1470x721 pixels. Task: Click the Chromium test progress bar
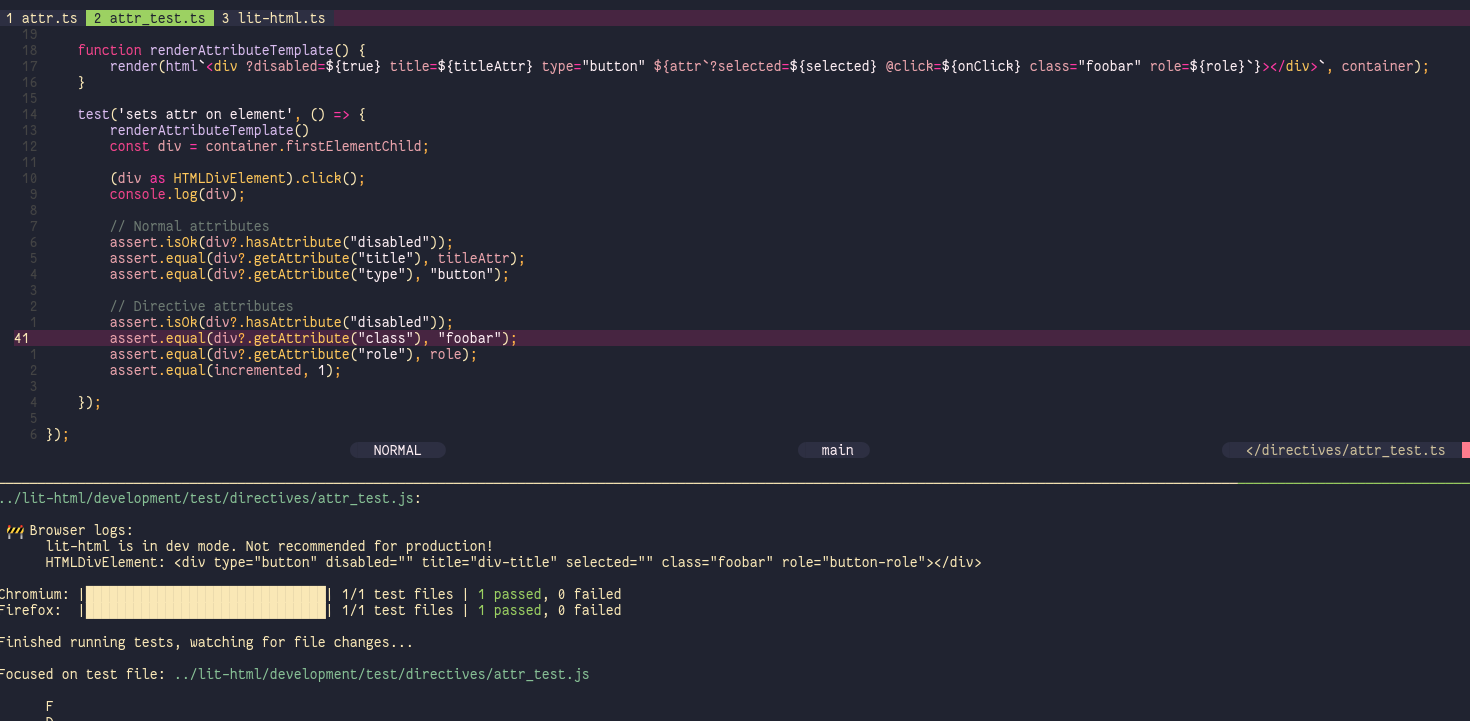pos(206,594)
